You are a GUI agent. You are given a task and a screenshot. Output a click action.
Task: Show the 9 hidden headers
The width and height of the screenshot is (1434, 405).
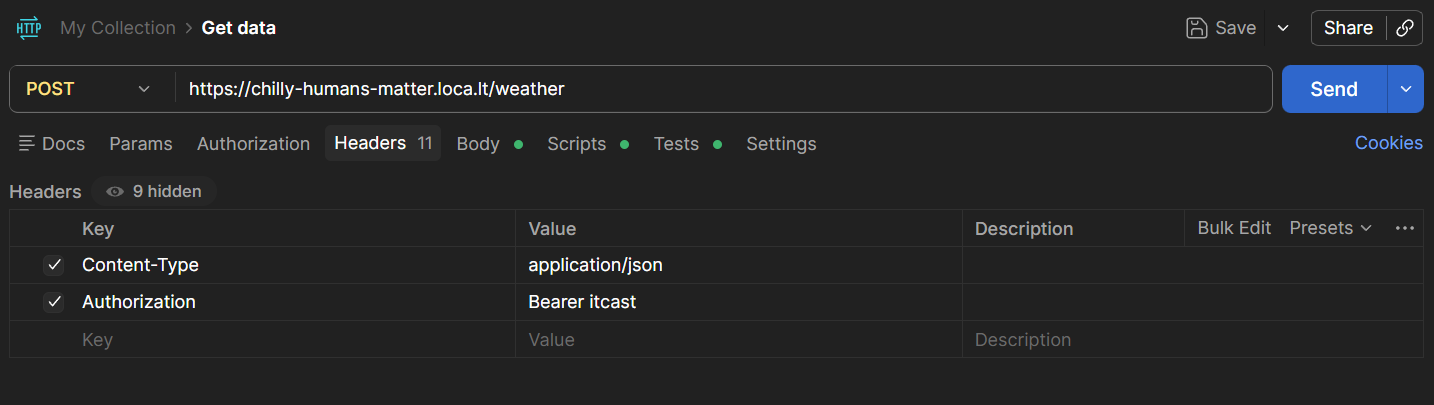(x=154, y=191)
